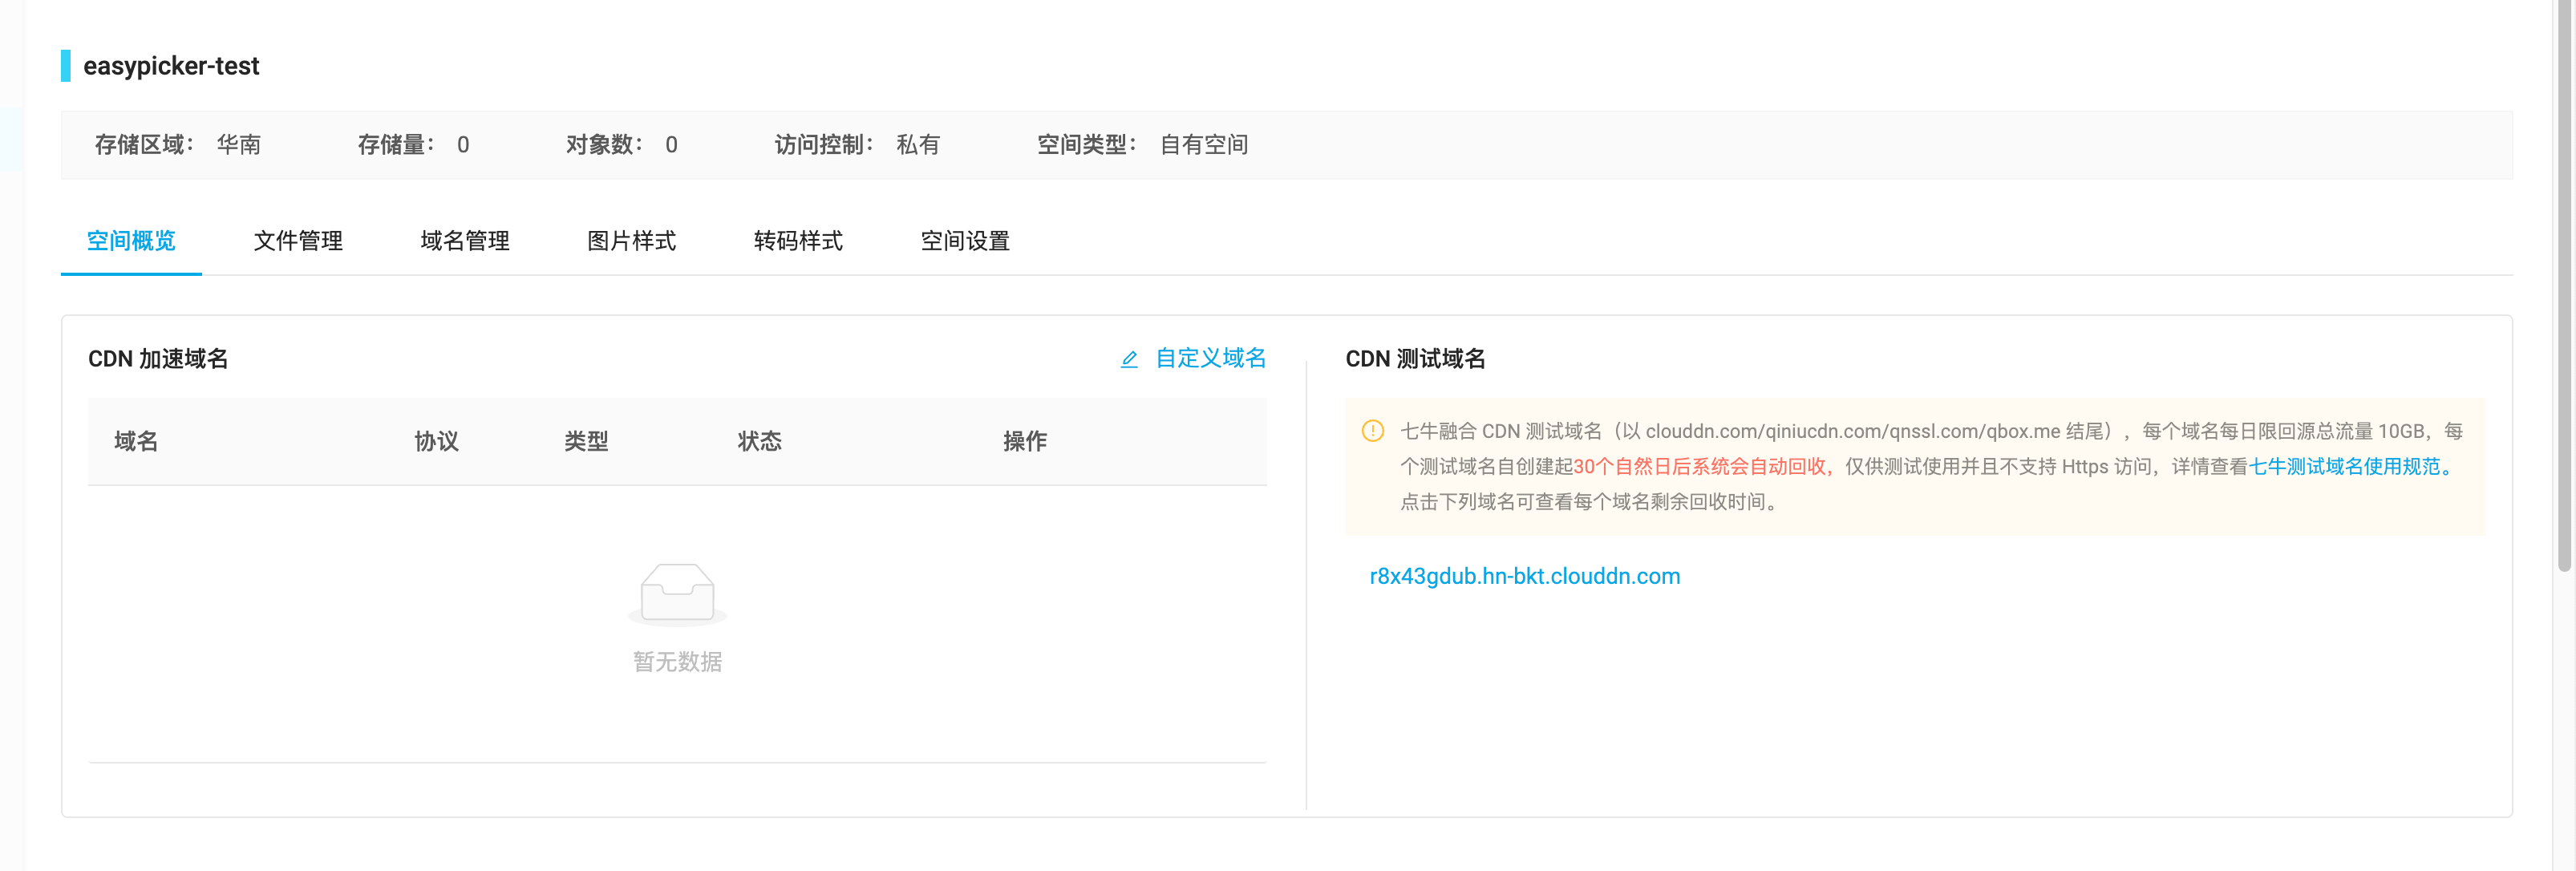Click the page vertical scrollbar
2576x871 pixels.
(2564, 285)
